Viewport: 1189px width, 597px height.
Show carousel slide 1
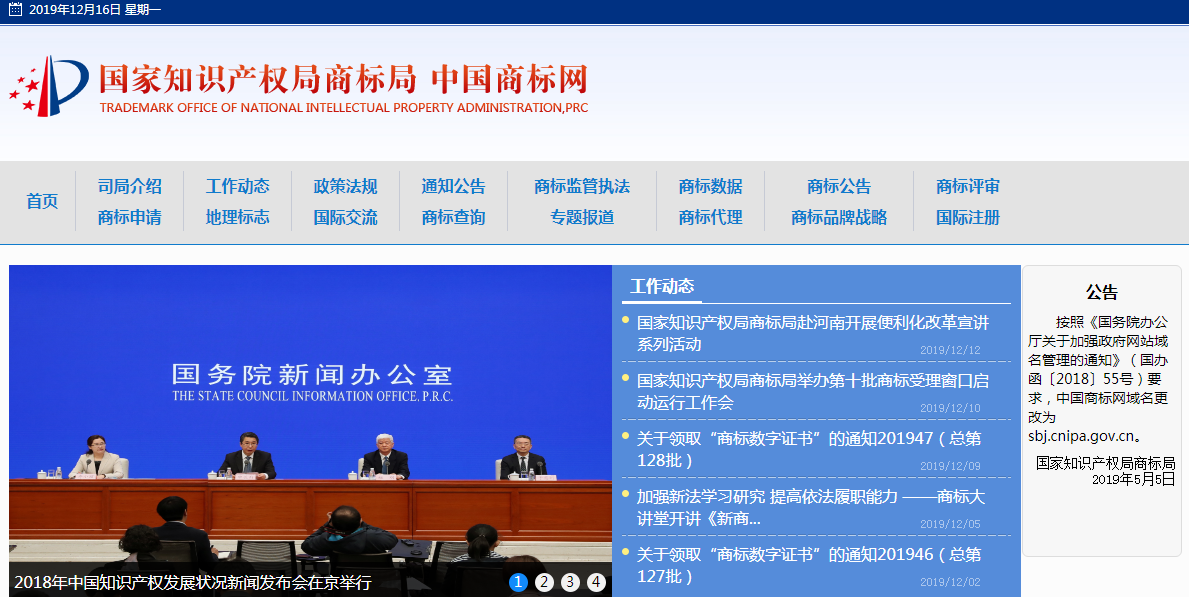click(x=518, y=582)
